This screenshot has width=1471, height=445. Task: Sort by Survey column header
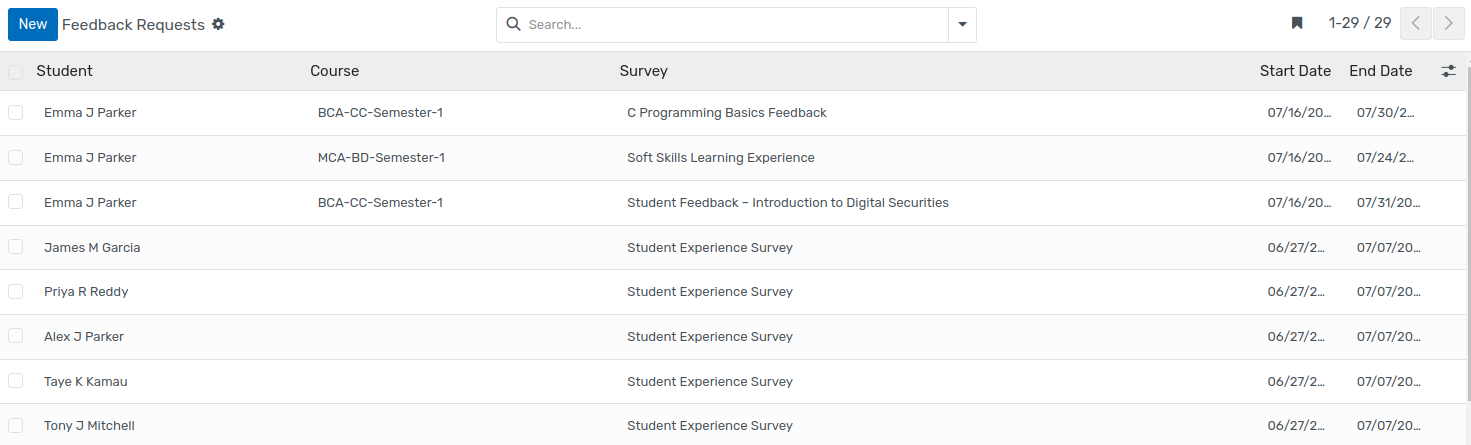click(643, 71)
